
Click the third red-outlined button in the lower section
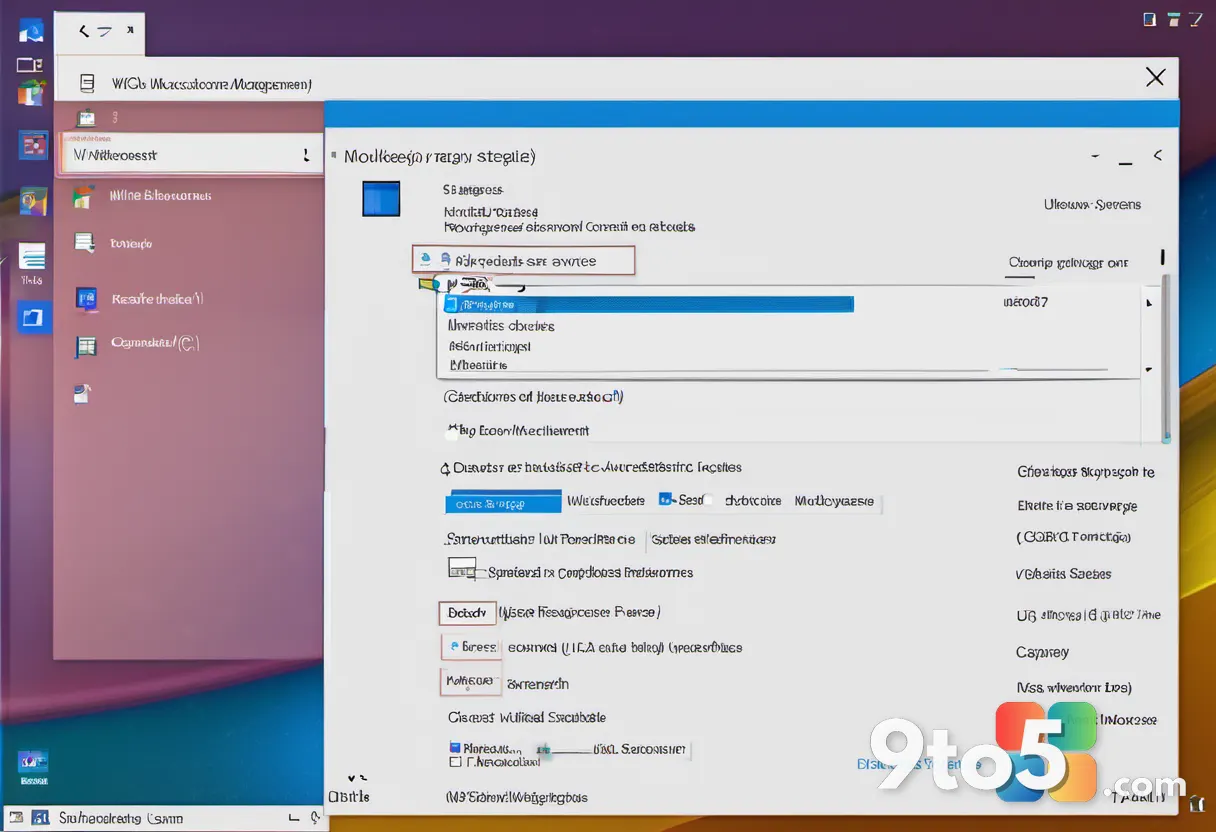[x=470, y=683]
